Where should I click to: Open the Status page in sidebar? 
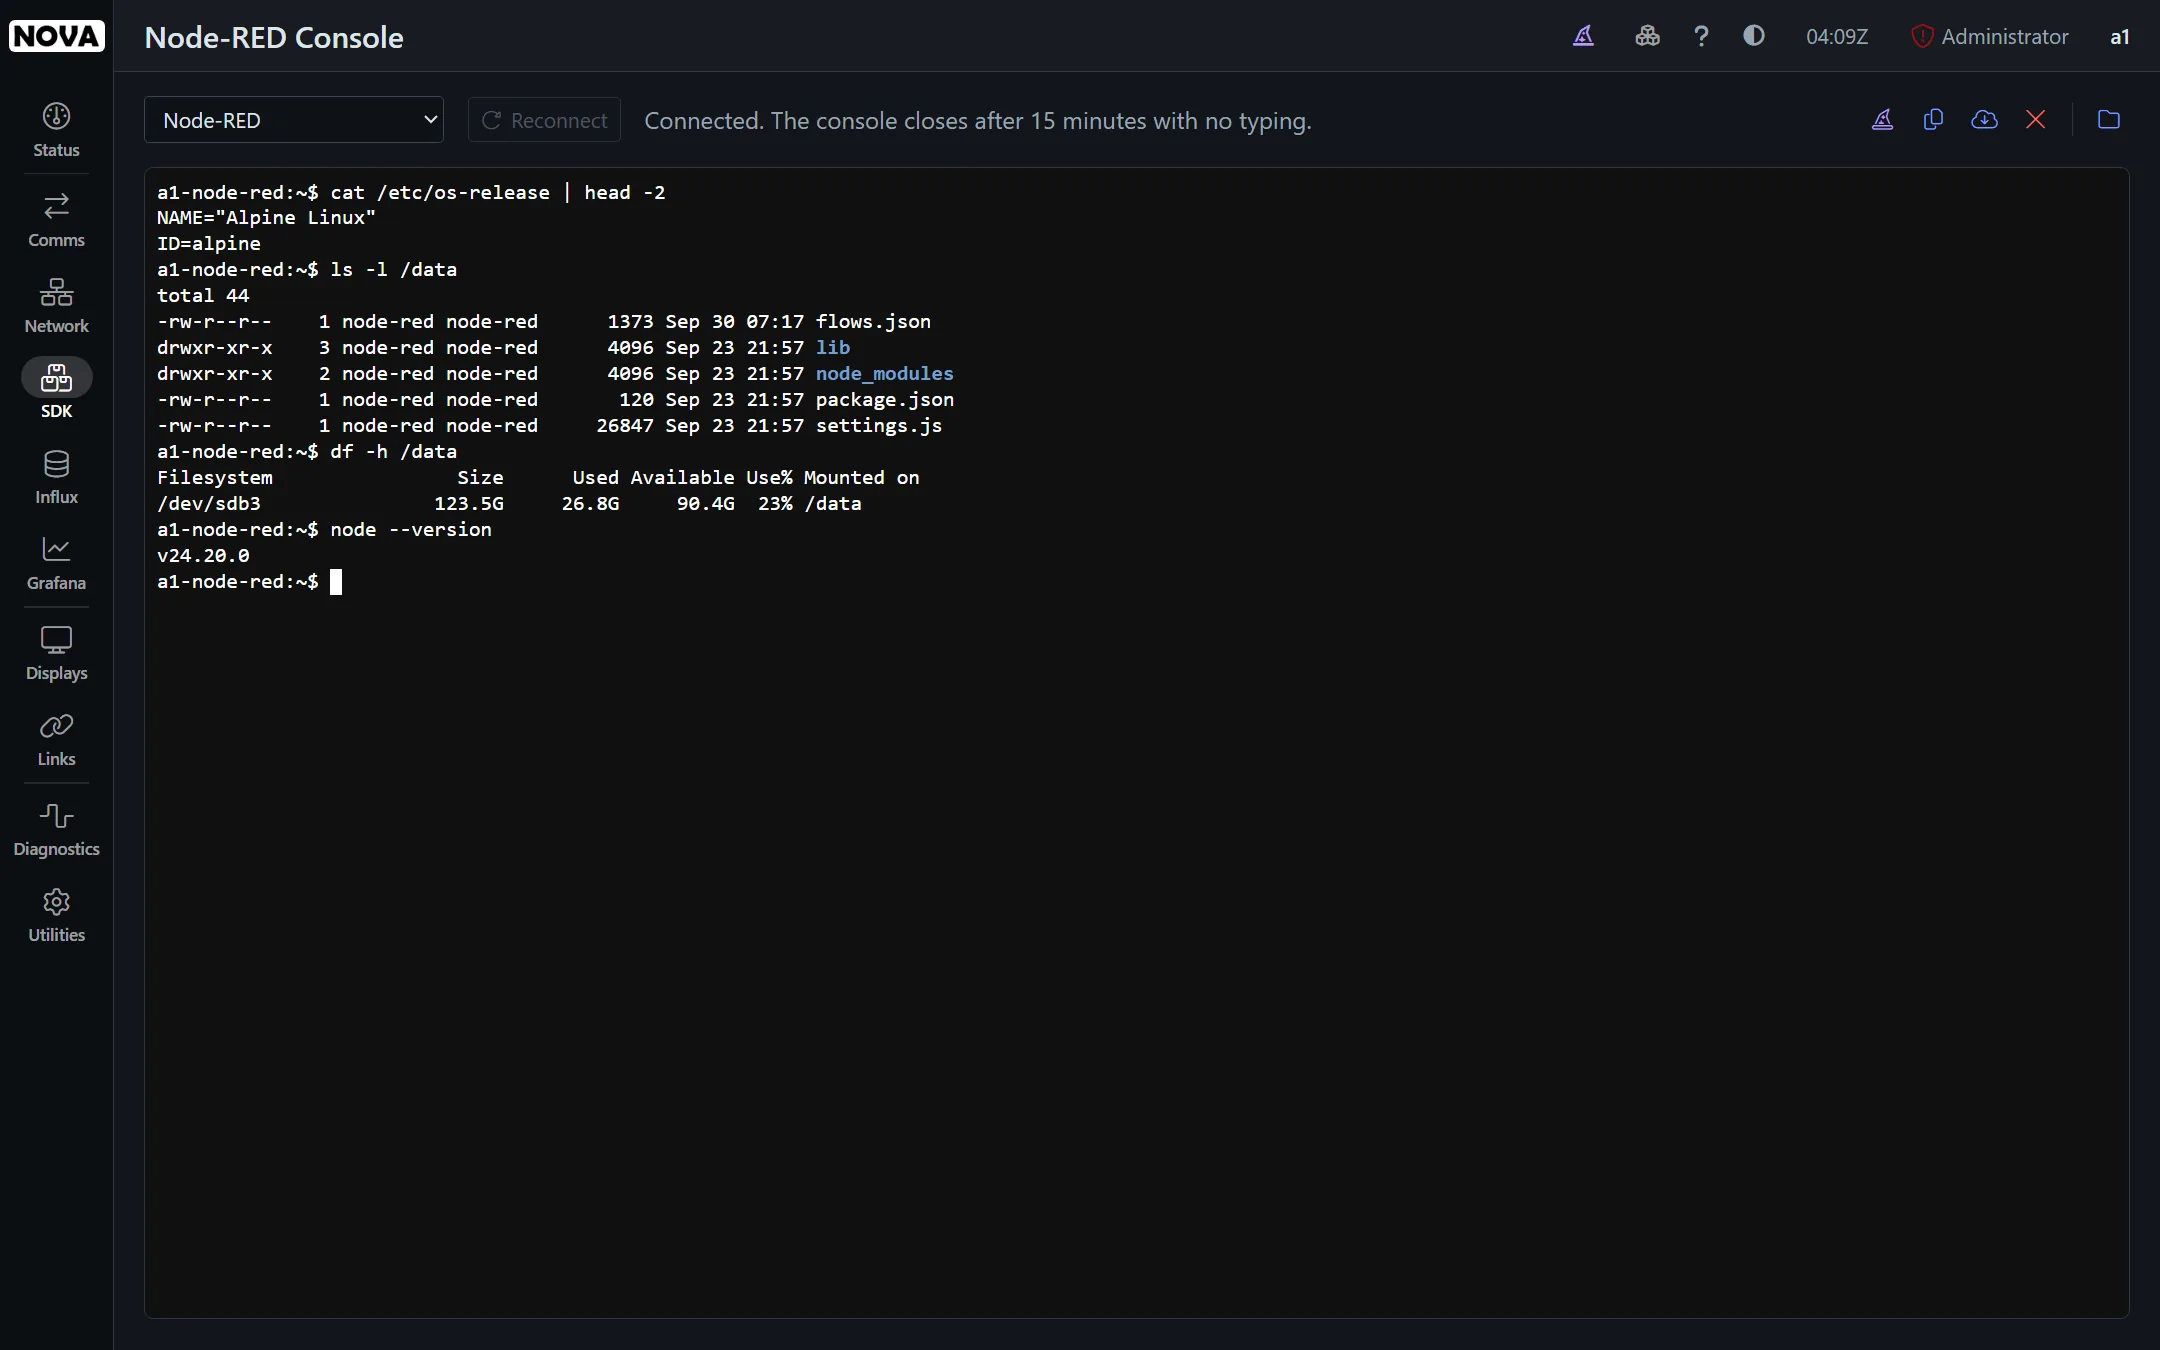[x=56, y=130]
